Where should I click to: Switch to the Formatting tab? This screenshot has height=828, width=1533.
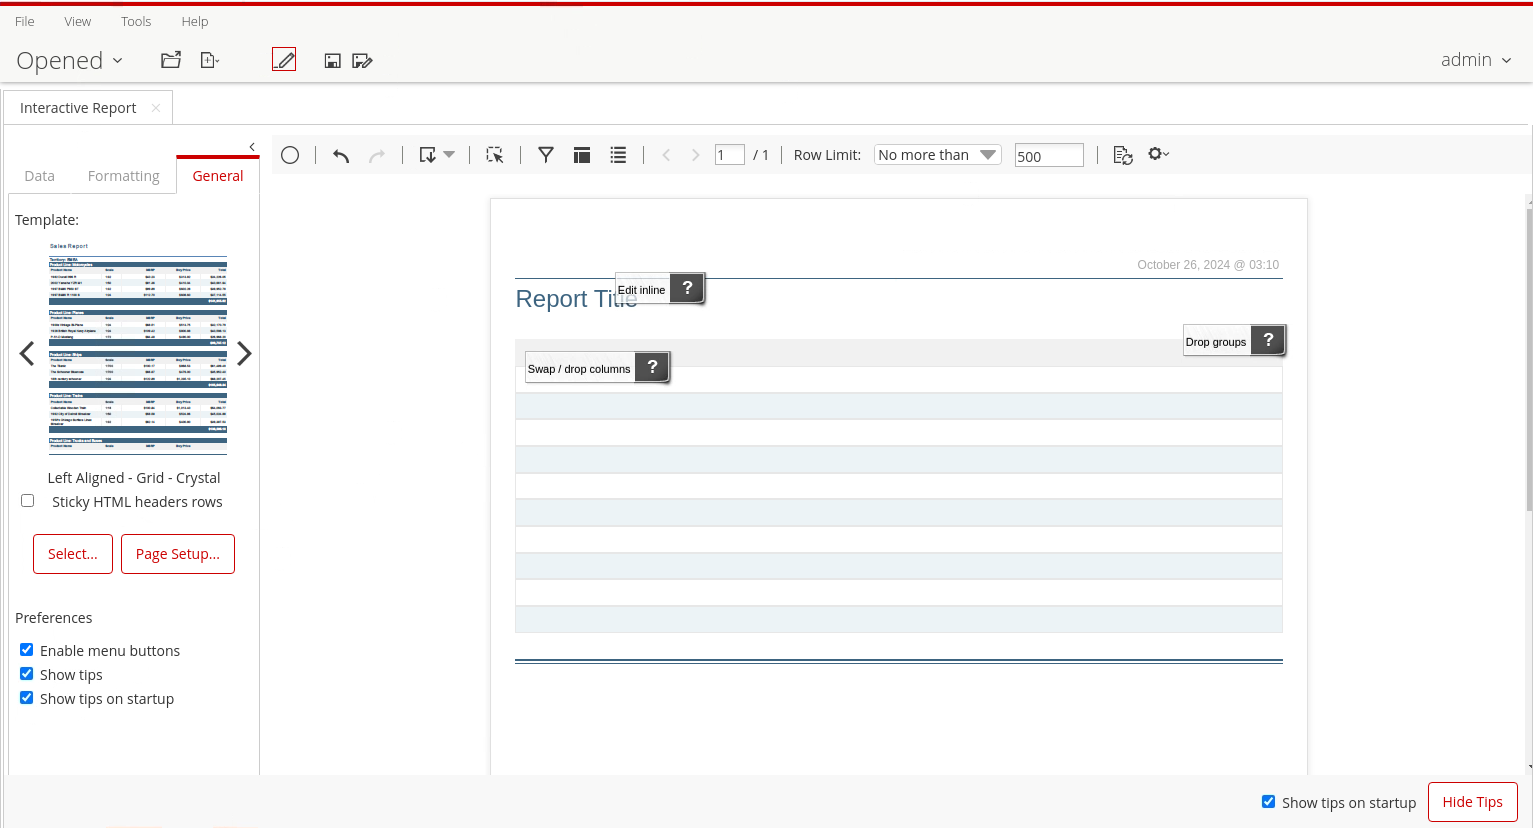[123, 176]
